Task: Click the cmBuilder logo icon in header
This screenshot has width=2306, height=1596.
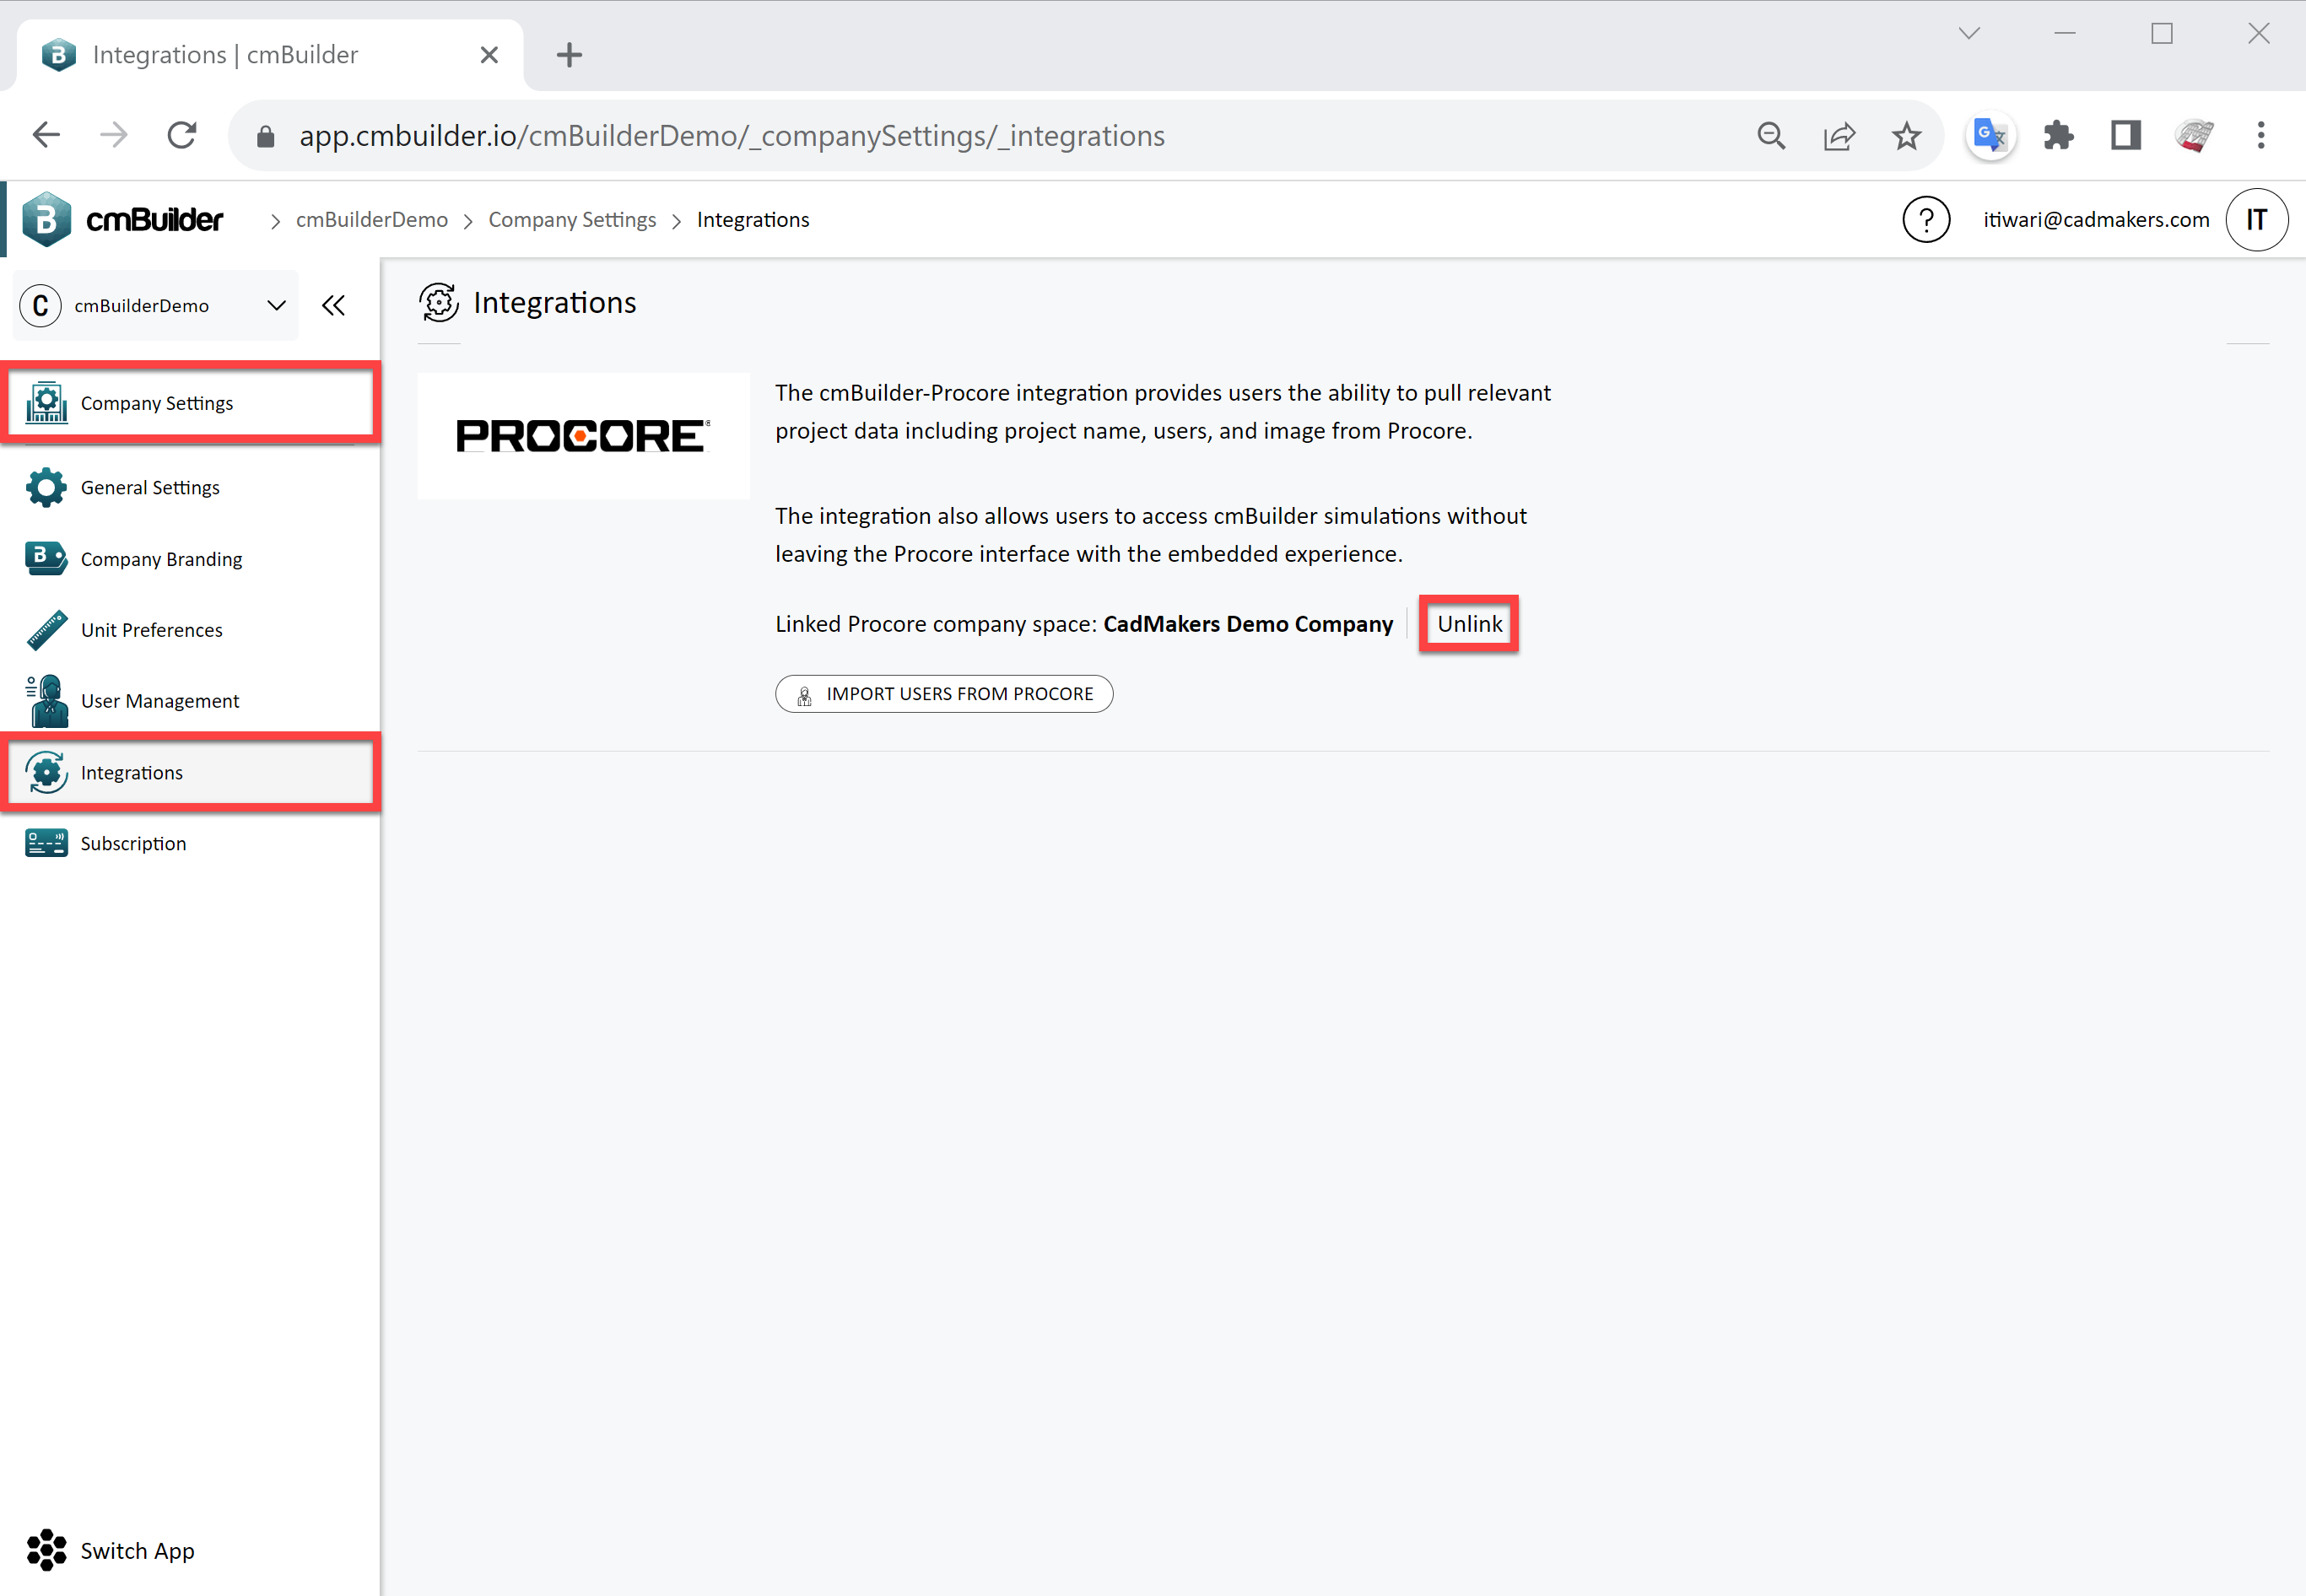Action: coord(47,219)
